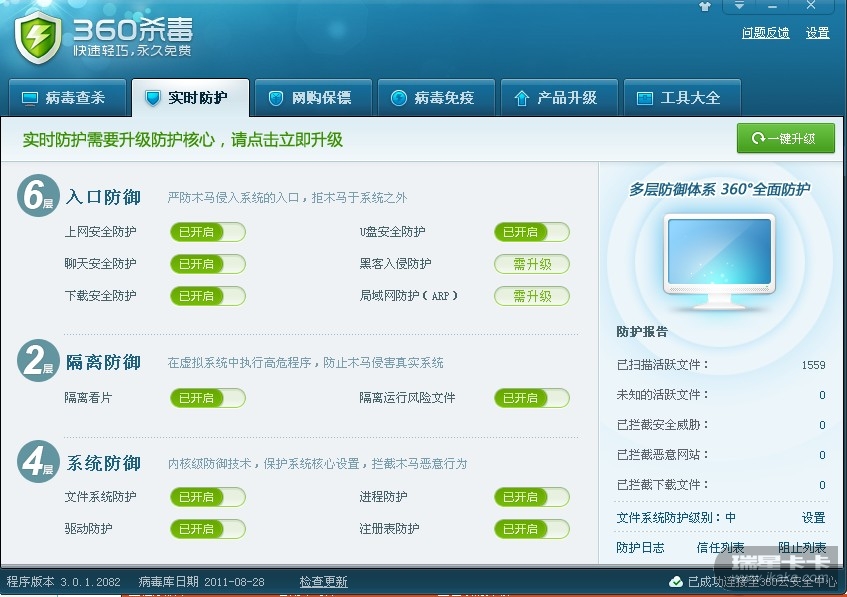Image resolution: width=847 pixels, height=597 pixels.
Task: Click the 4层 circle badge
Action: pyautogui.click(x=37, y=461)
